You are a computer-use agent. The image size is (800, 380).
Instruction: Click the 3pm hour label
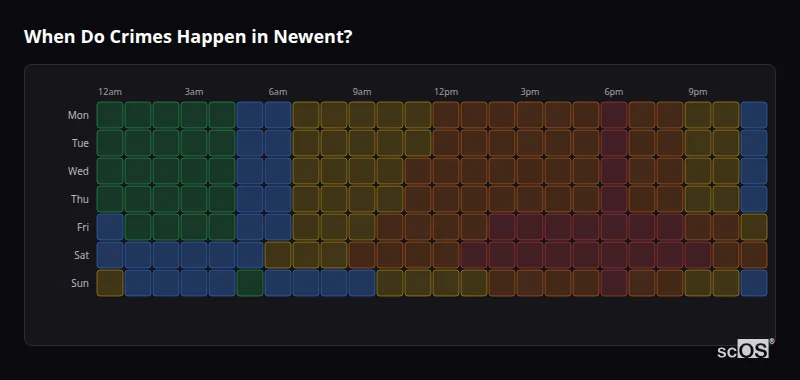[x=530, y=92]
